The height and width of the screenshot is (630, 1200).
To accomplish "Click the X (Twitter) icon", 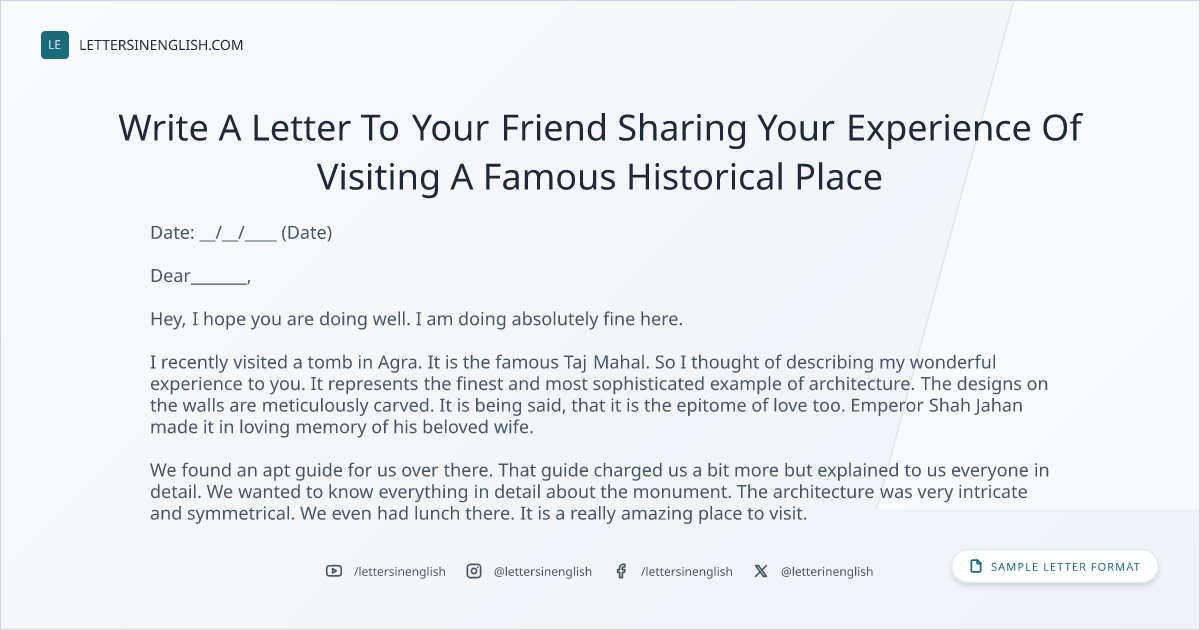I will coord(761,571).
